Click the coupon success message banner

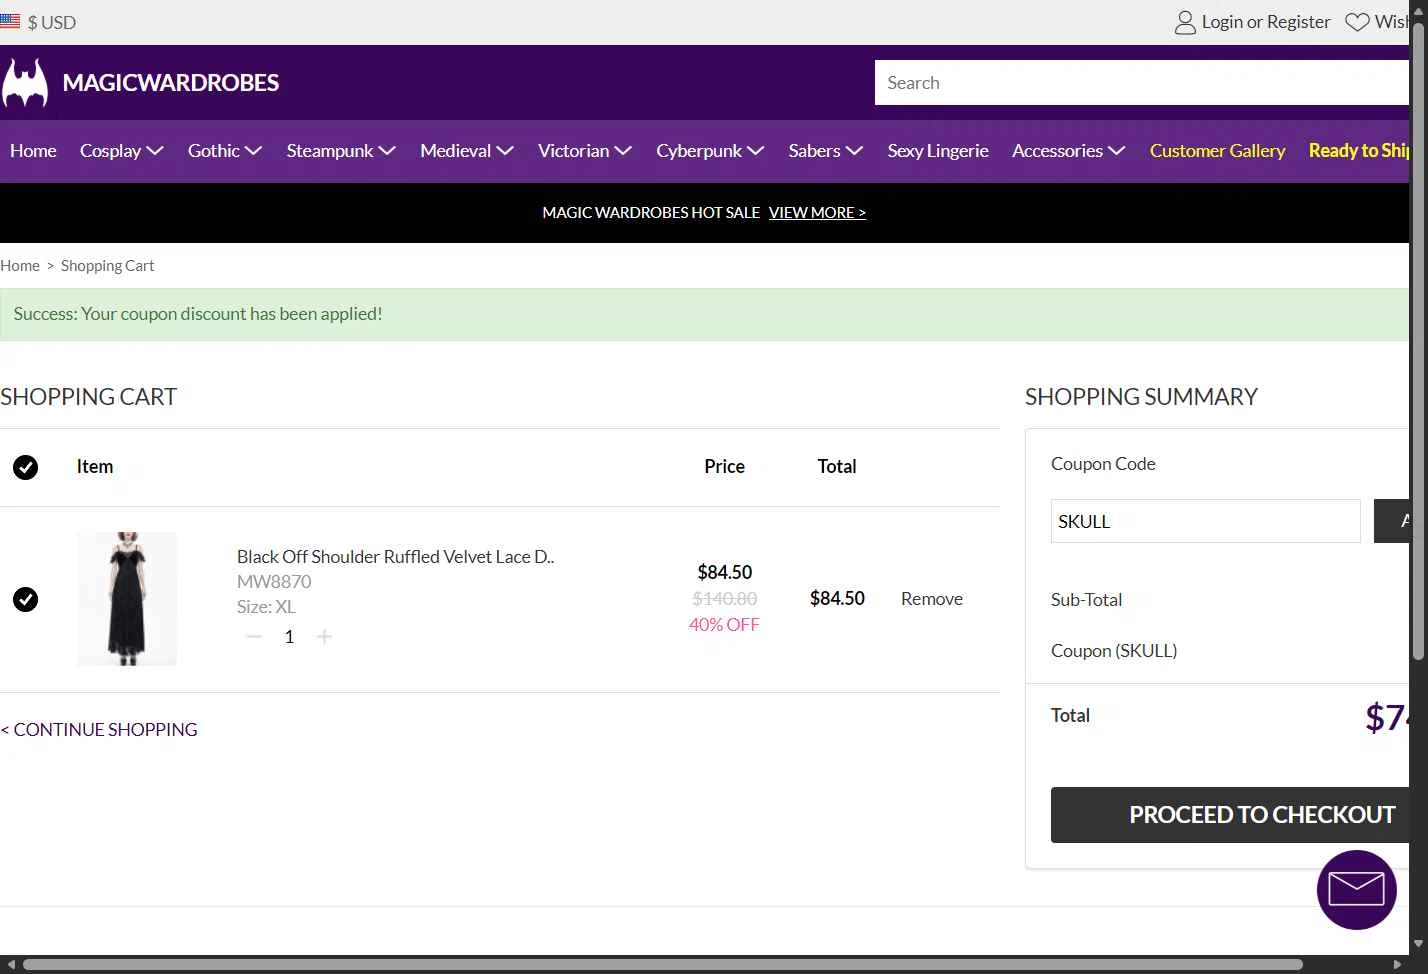704,314
